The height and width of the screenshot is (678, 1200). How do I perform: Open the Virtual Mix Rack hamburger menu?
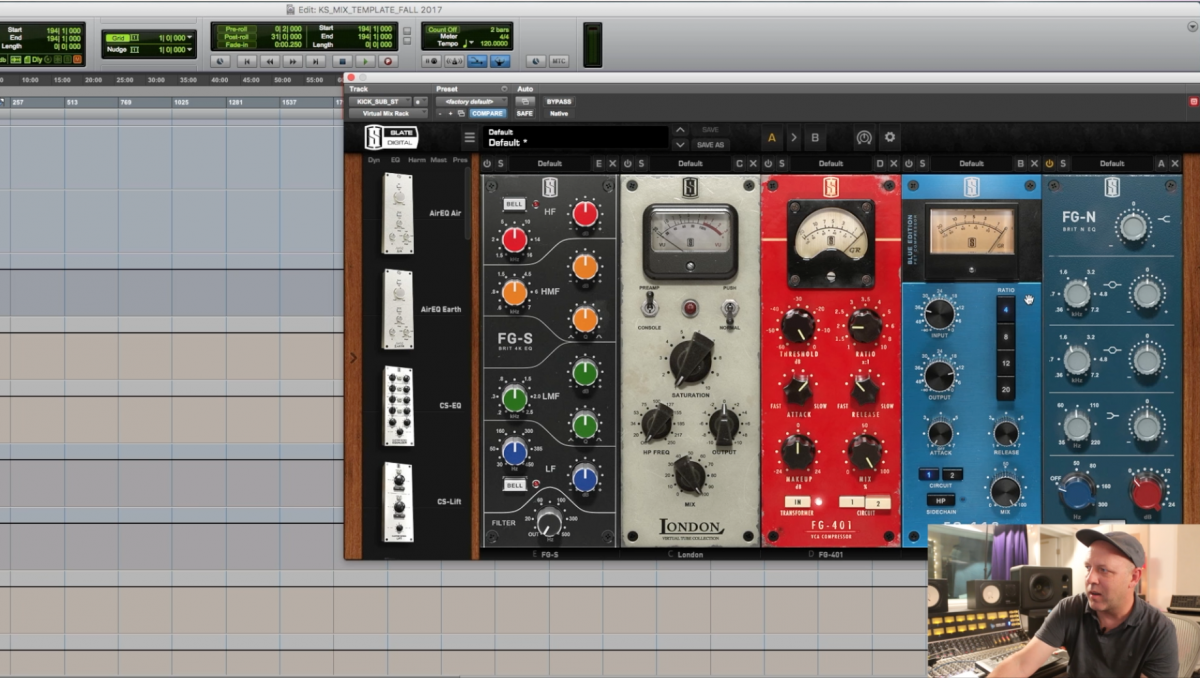[469, 137]
